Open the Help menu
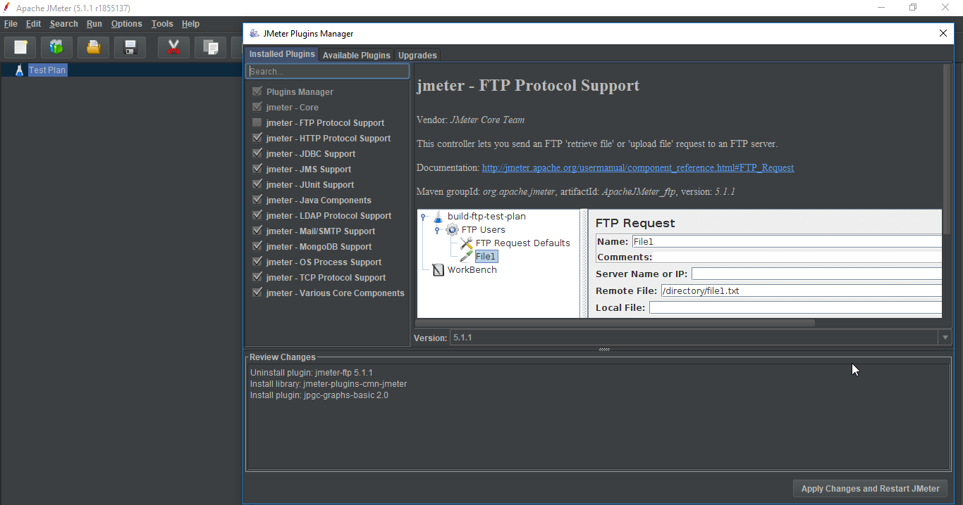Viewport: 963px width, 505px height. [190, 24]
